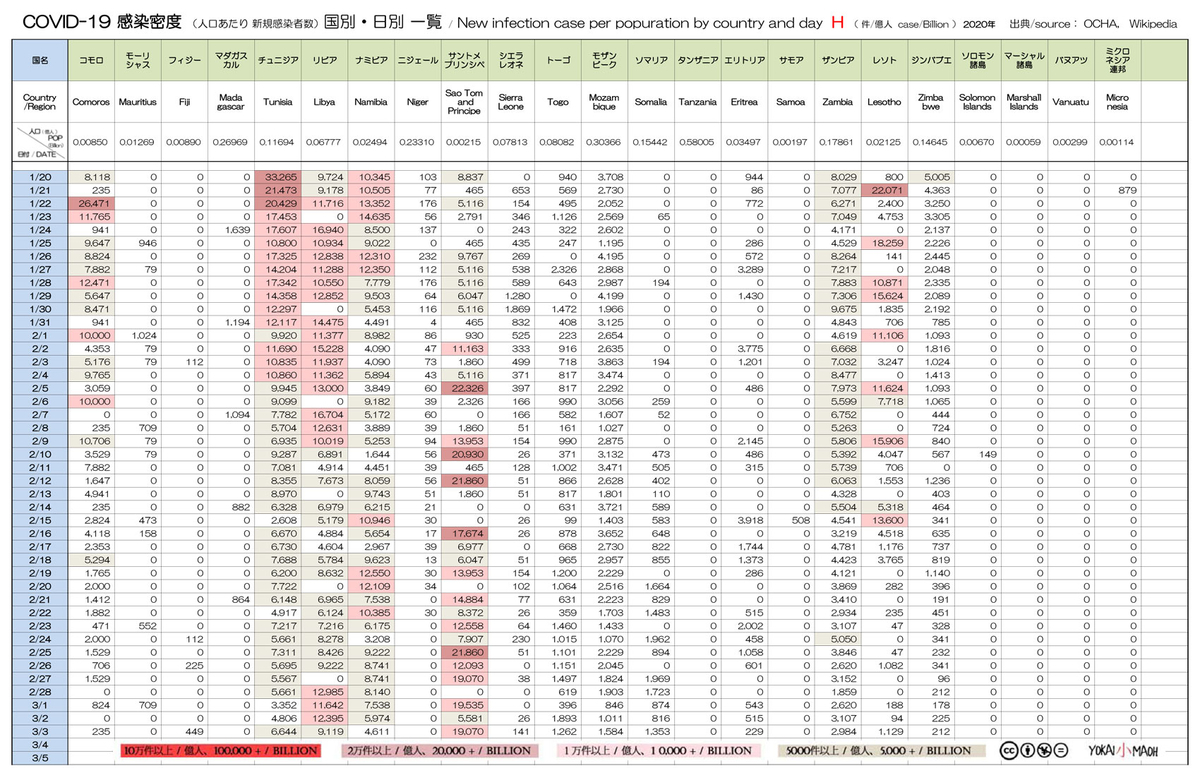The width and height of the screenshot is (1200, 773).
Task: Click Madagascar population 0.26969
Action: click(x=231, y=142)
